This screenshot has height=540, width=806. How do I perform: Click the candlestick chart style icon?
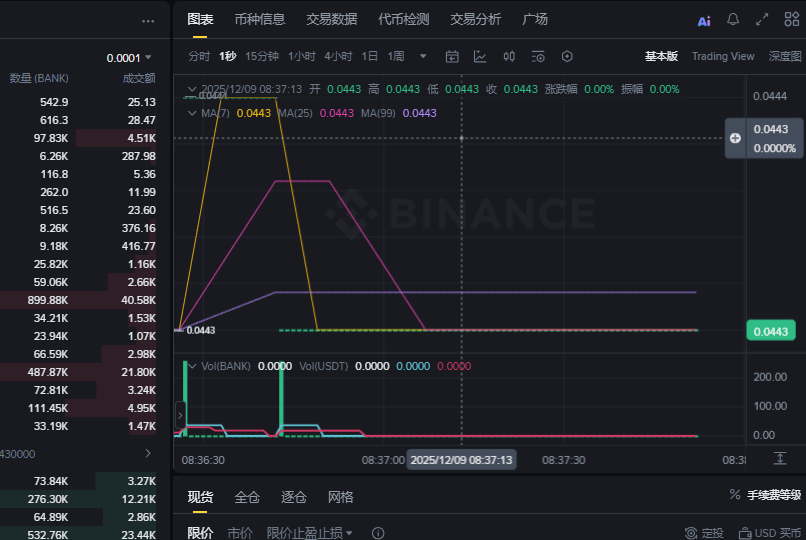coord(509,56)
